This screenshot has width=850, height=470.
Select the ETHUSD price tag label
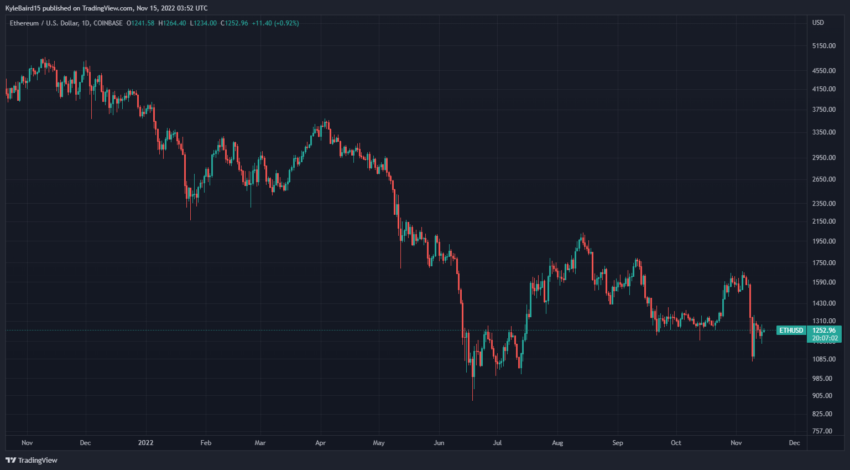(790, 330)
